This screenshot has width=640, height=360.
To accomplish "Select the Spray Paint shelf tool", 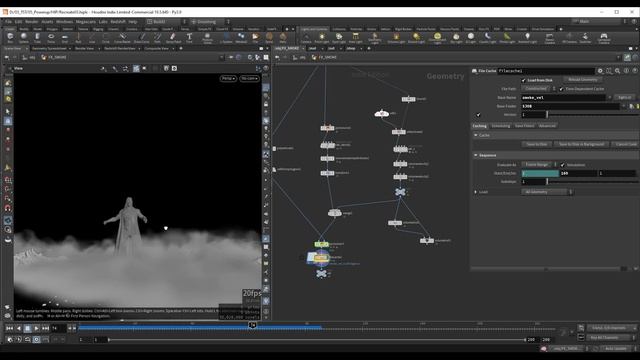I will click(x=173, y=38).
